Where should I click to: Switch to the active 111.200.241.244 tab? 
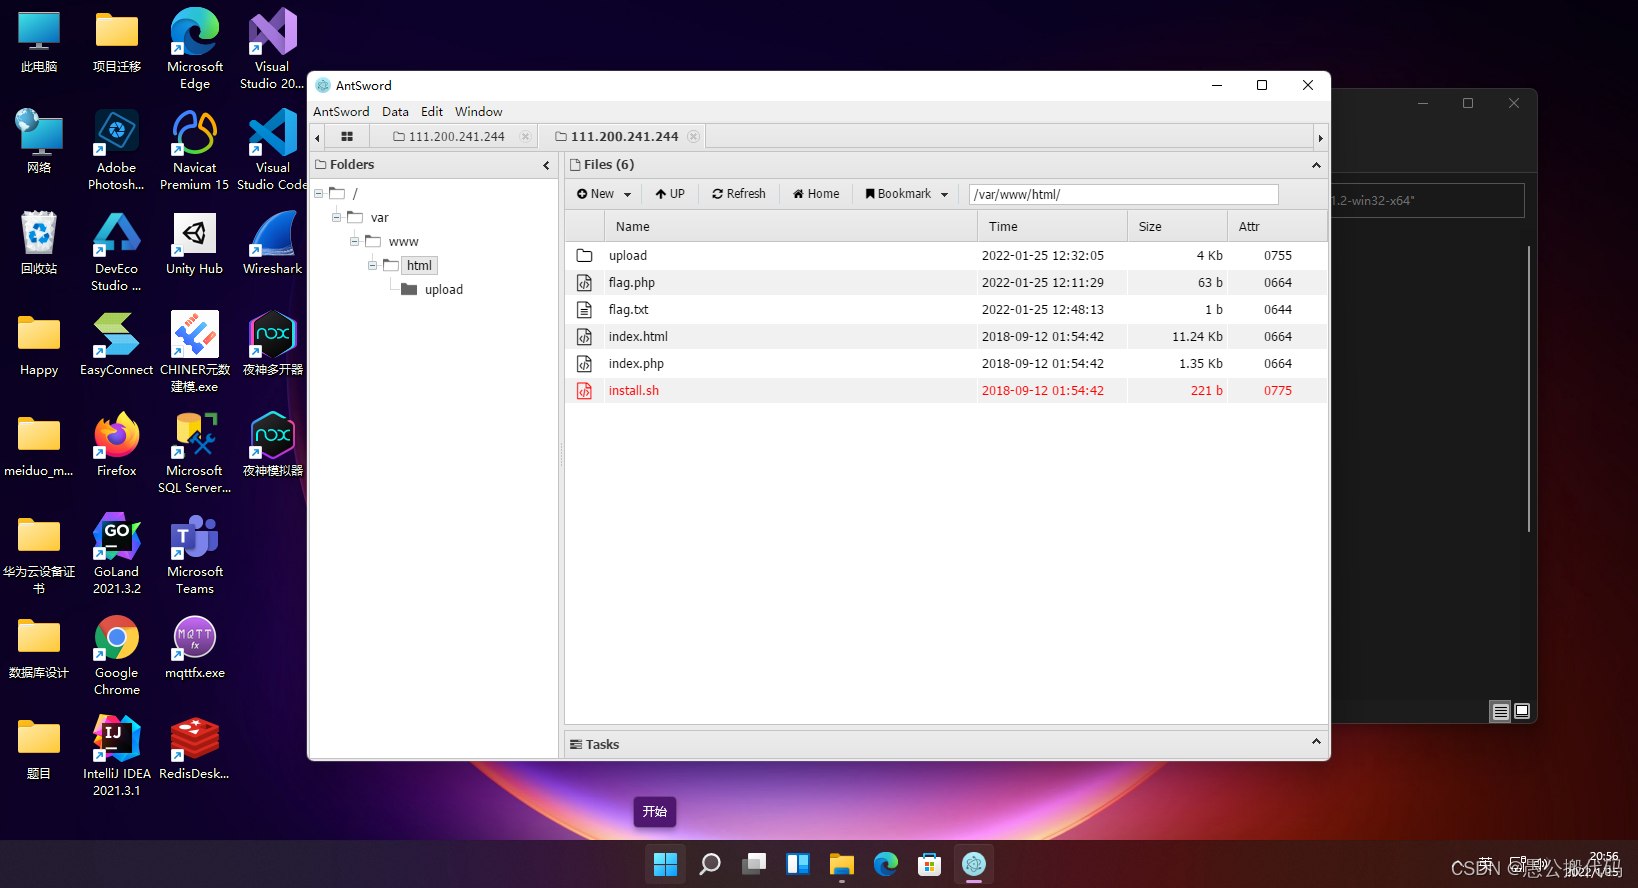616,136
